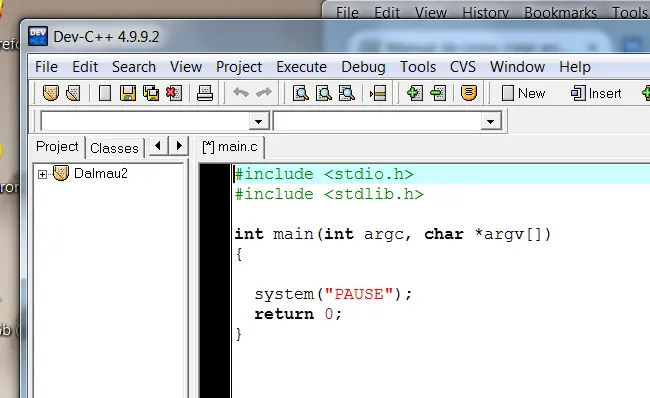Open Edit menu in background browser window
Screen dimensions: 650x398
387,13
